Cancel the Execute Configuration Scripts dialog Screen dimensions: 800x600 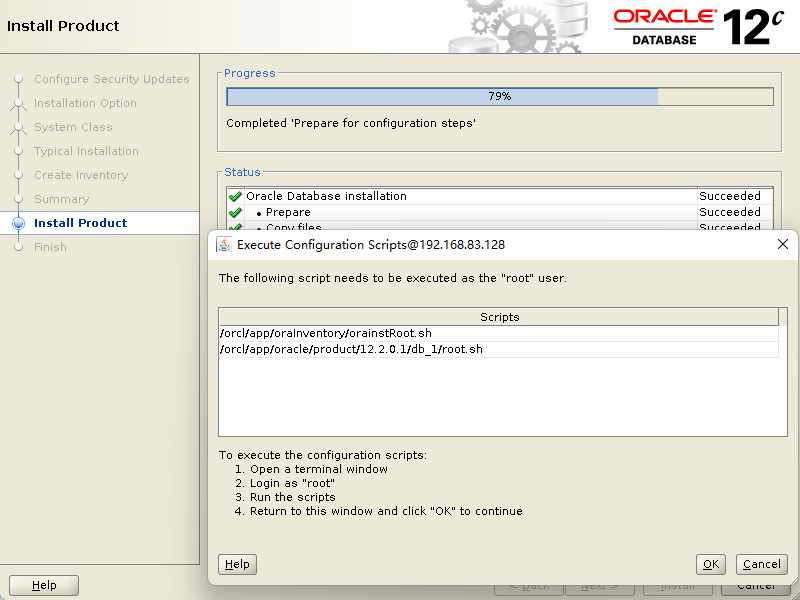pyautogui.click(x=762, y=564)
